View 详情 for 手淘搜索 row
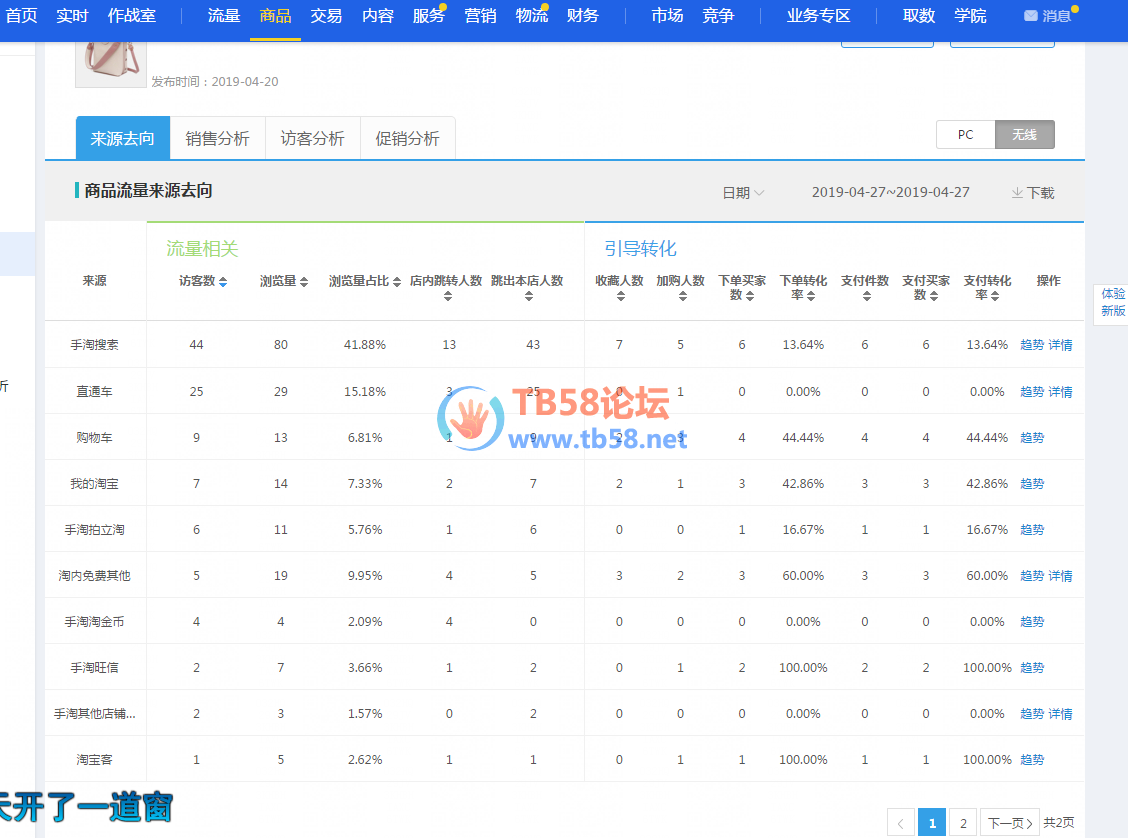 pyautogui.click(x=1060, y=345)
